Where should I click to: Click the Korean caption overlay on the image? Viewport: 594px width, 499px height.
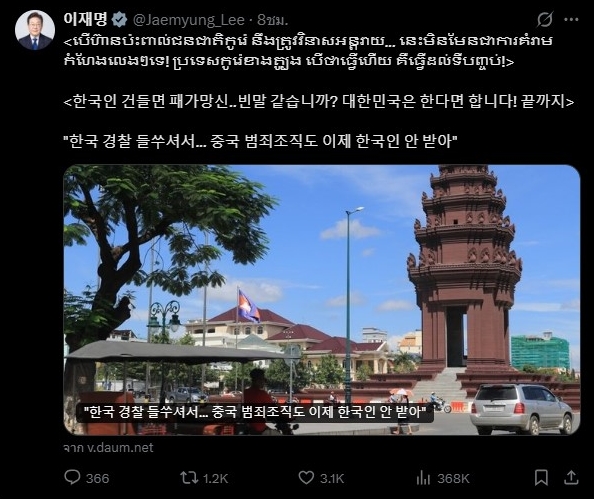click(x=255, y=412)
